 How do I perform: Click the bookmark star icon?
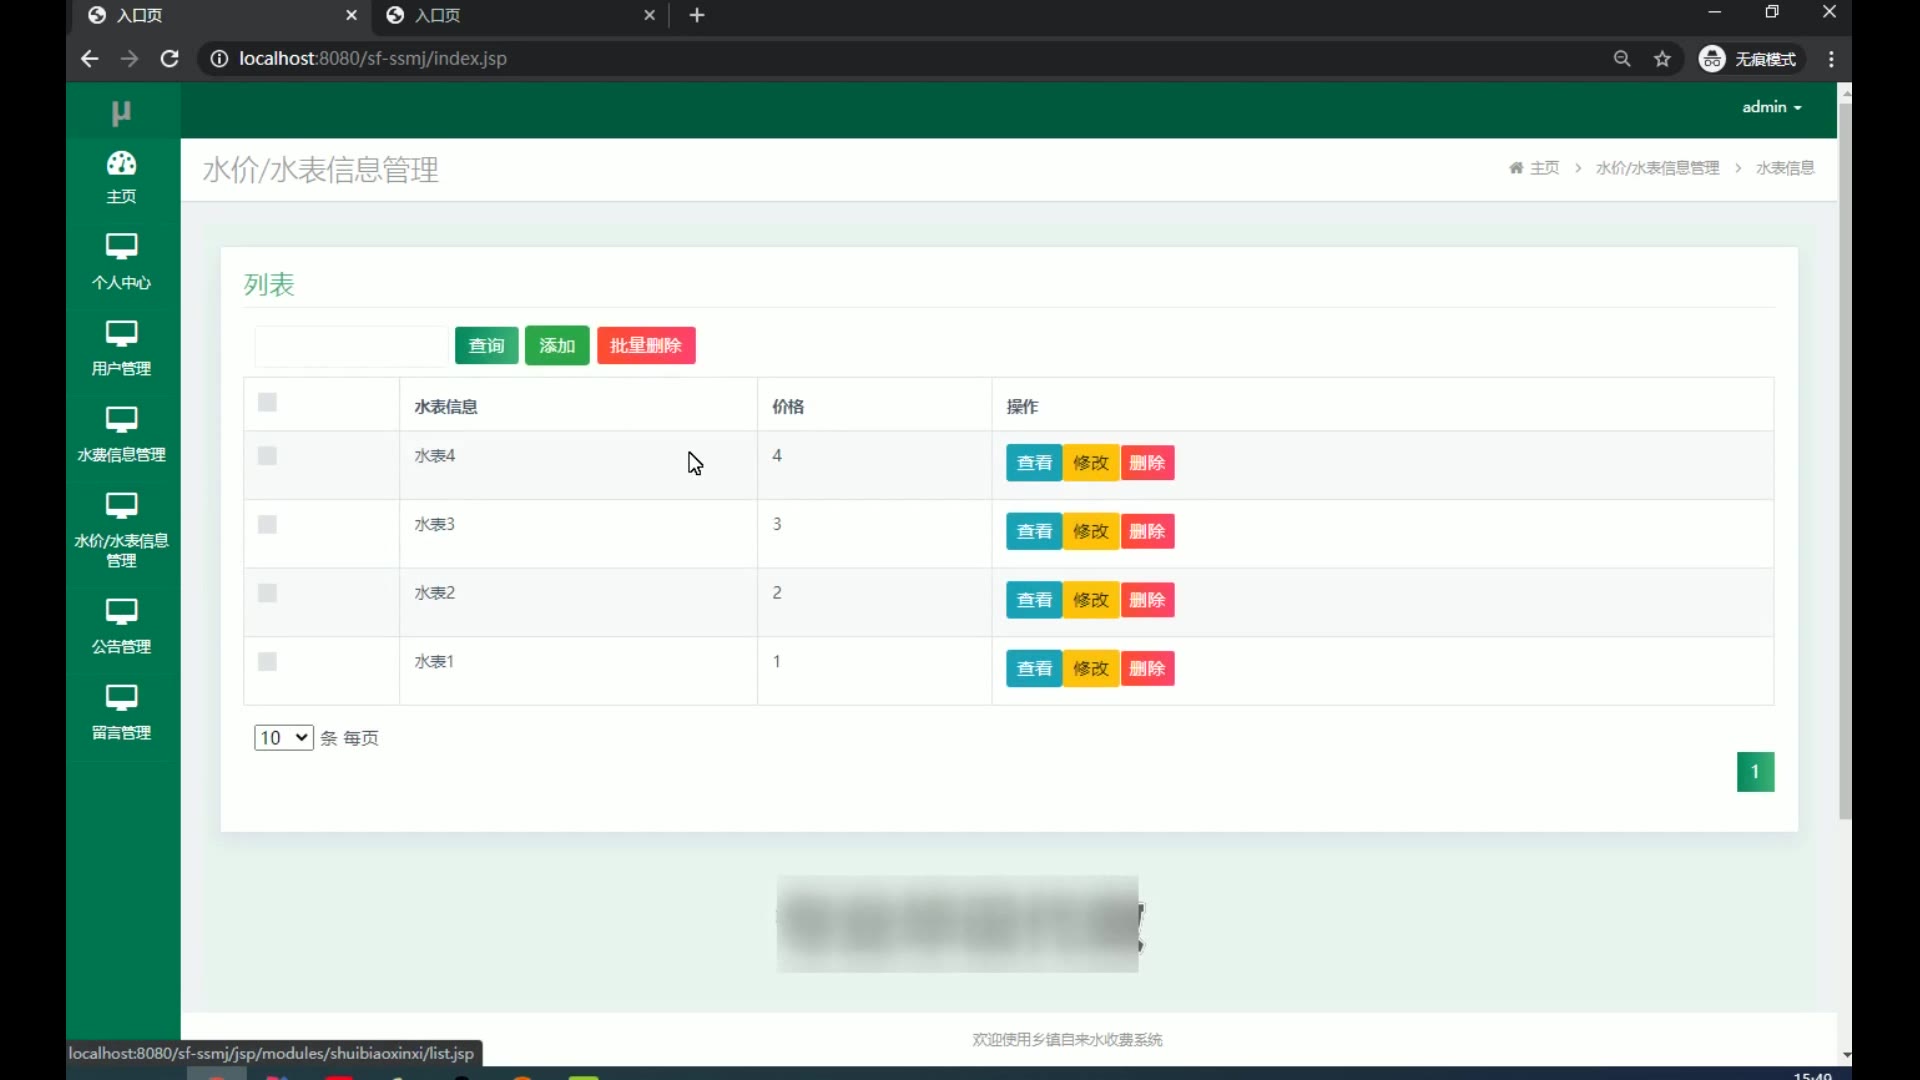(1662, 59)
